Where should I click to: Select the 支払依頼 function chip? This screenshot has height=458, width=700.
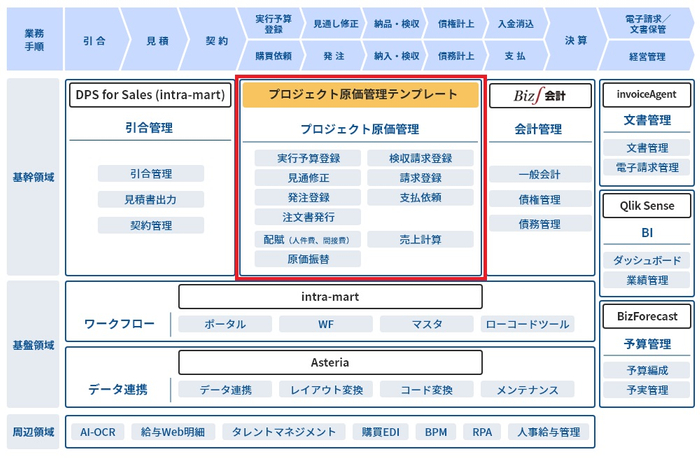[x=420, y=197]
